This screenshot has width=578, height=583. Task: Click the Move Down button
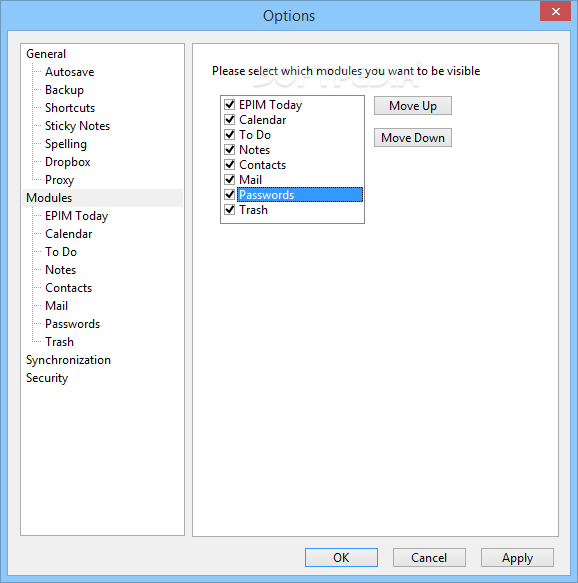pyautogui.click(x=413, y=138)
